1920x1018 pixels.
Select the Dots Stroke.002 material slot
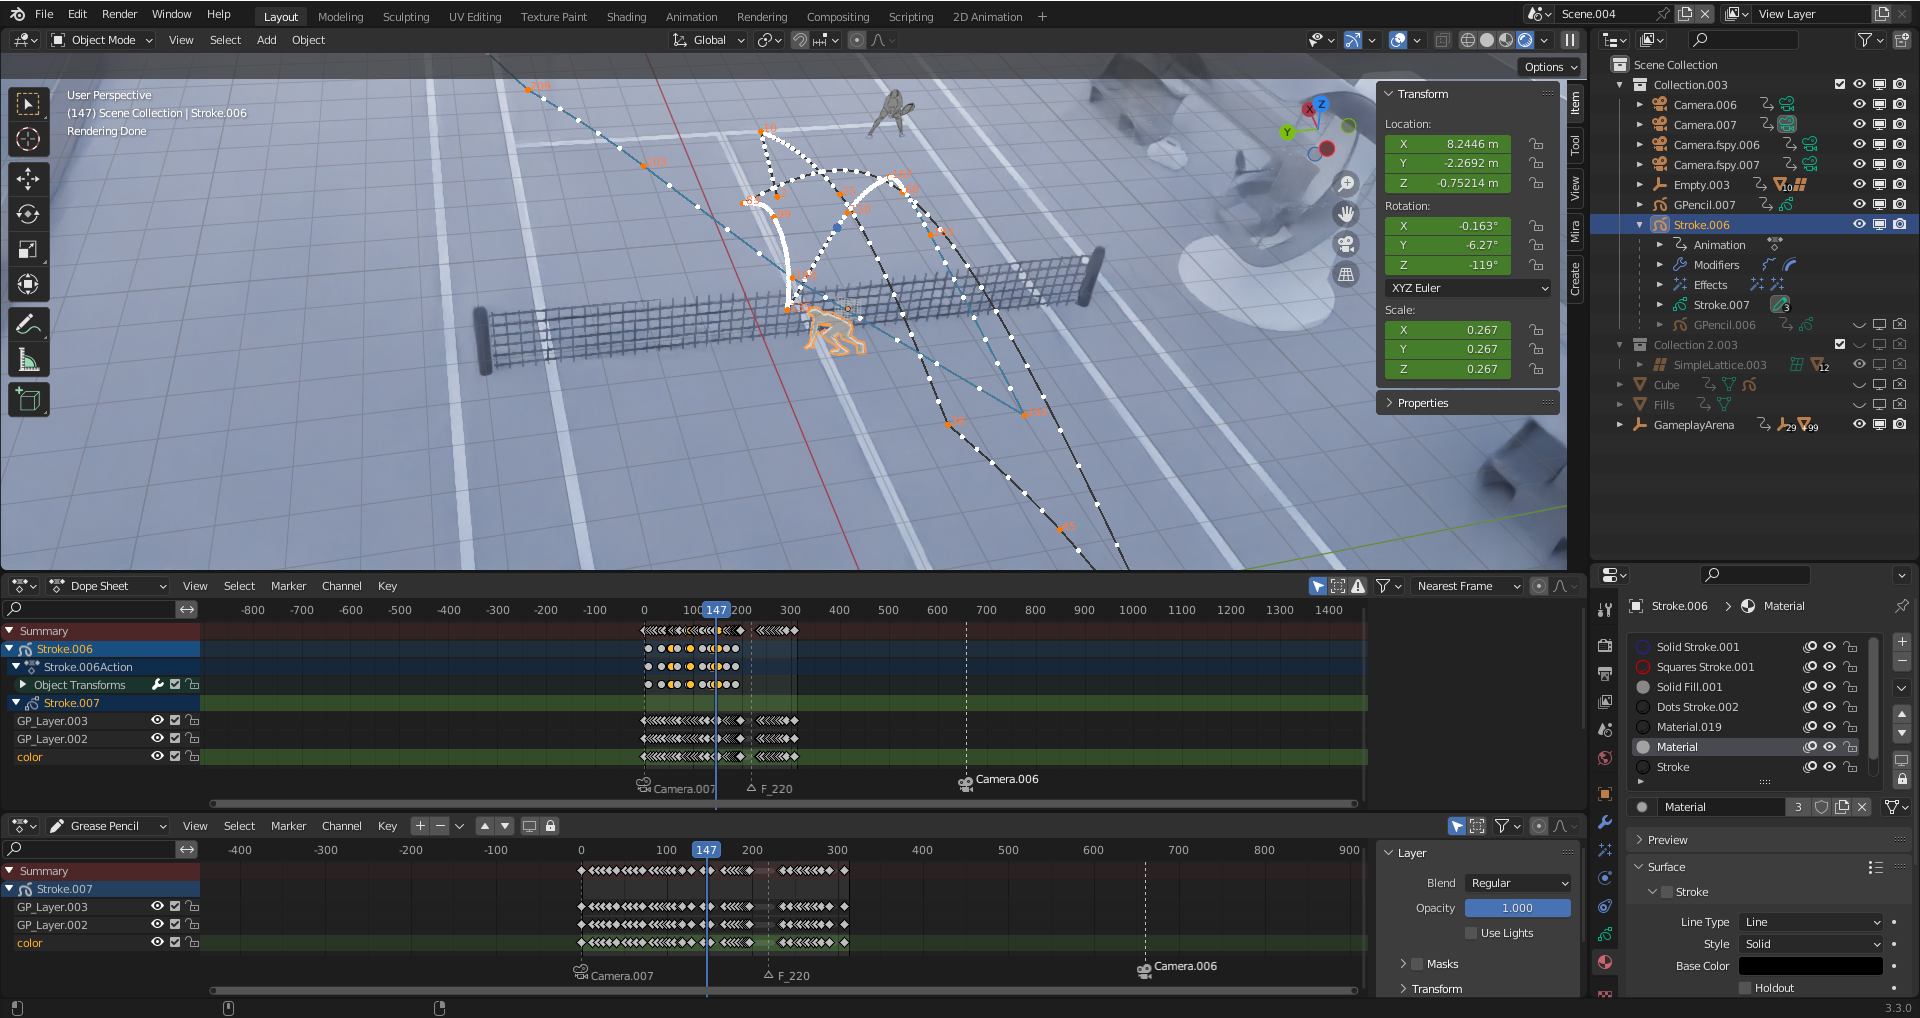coord(1697,707)
